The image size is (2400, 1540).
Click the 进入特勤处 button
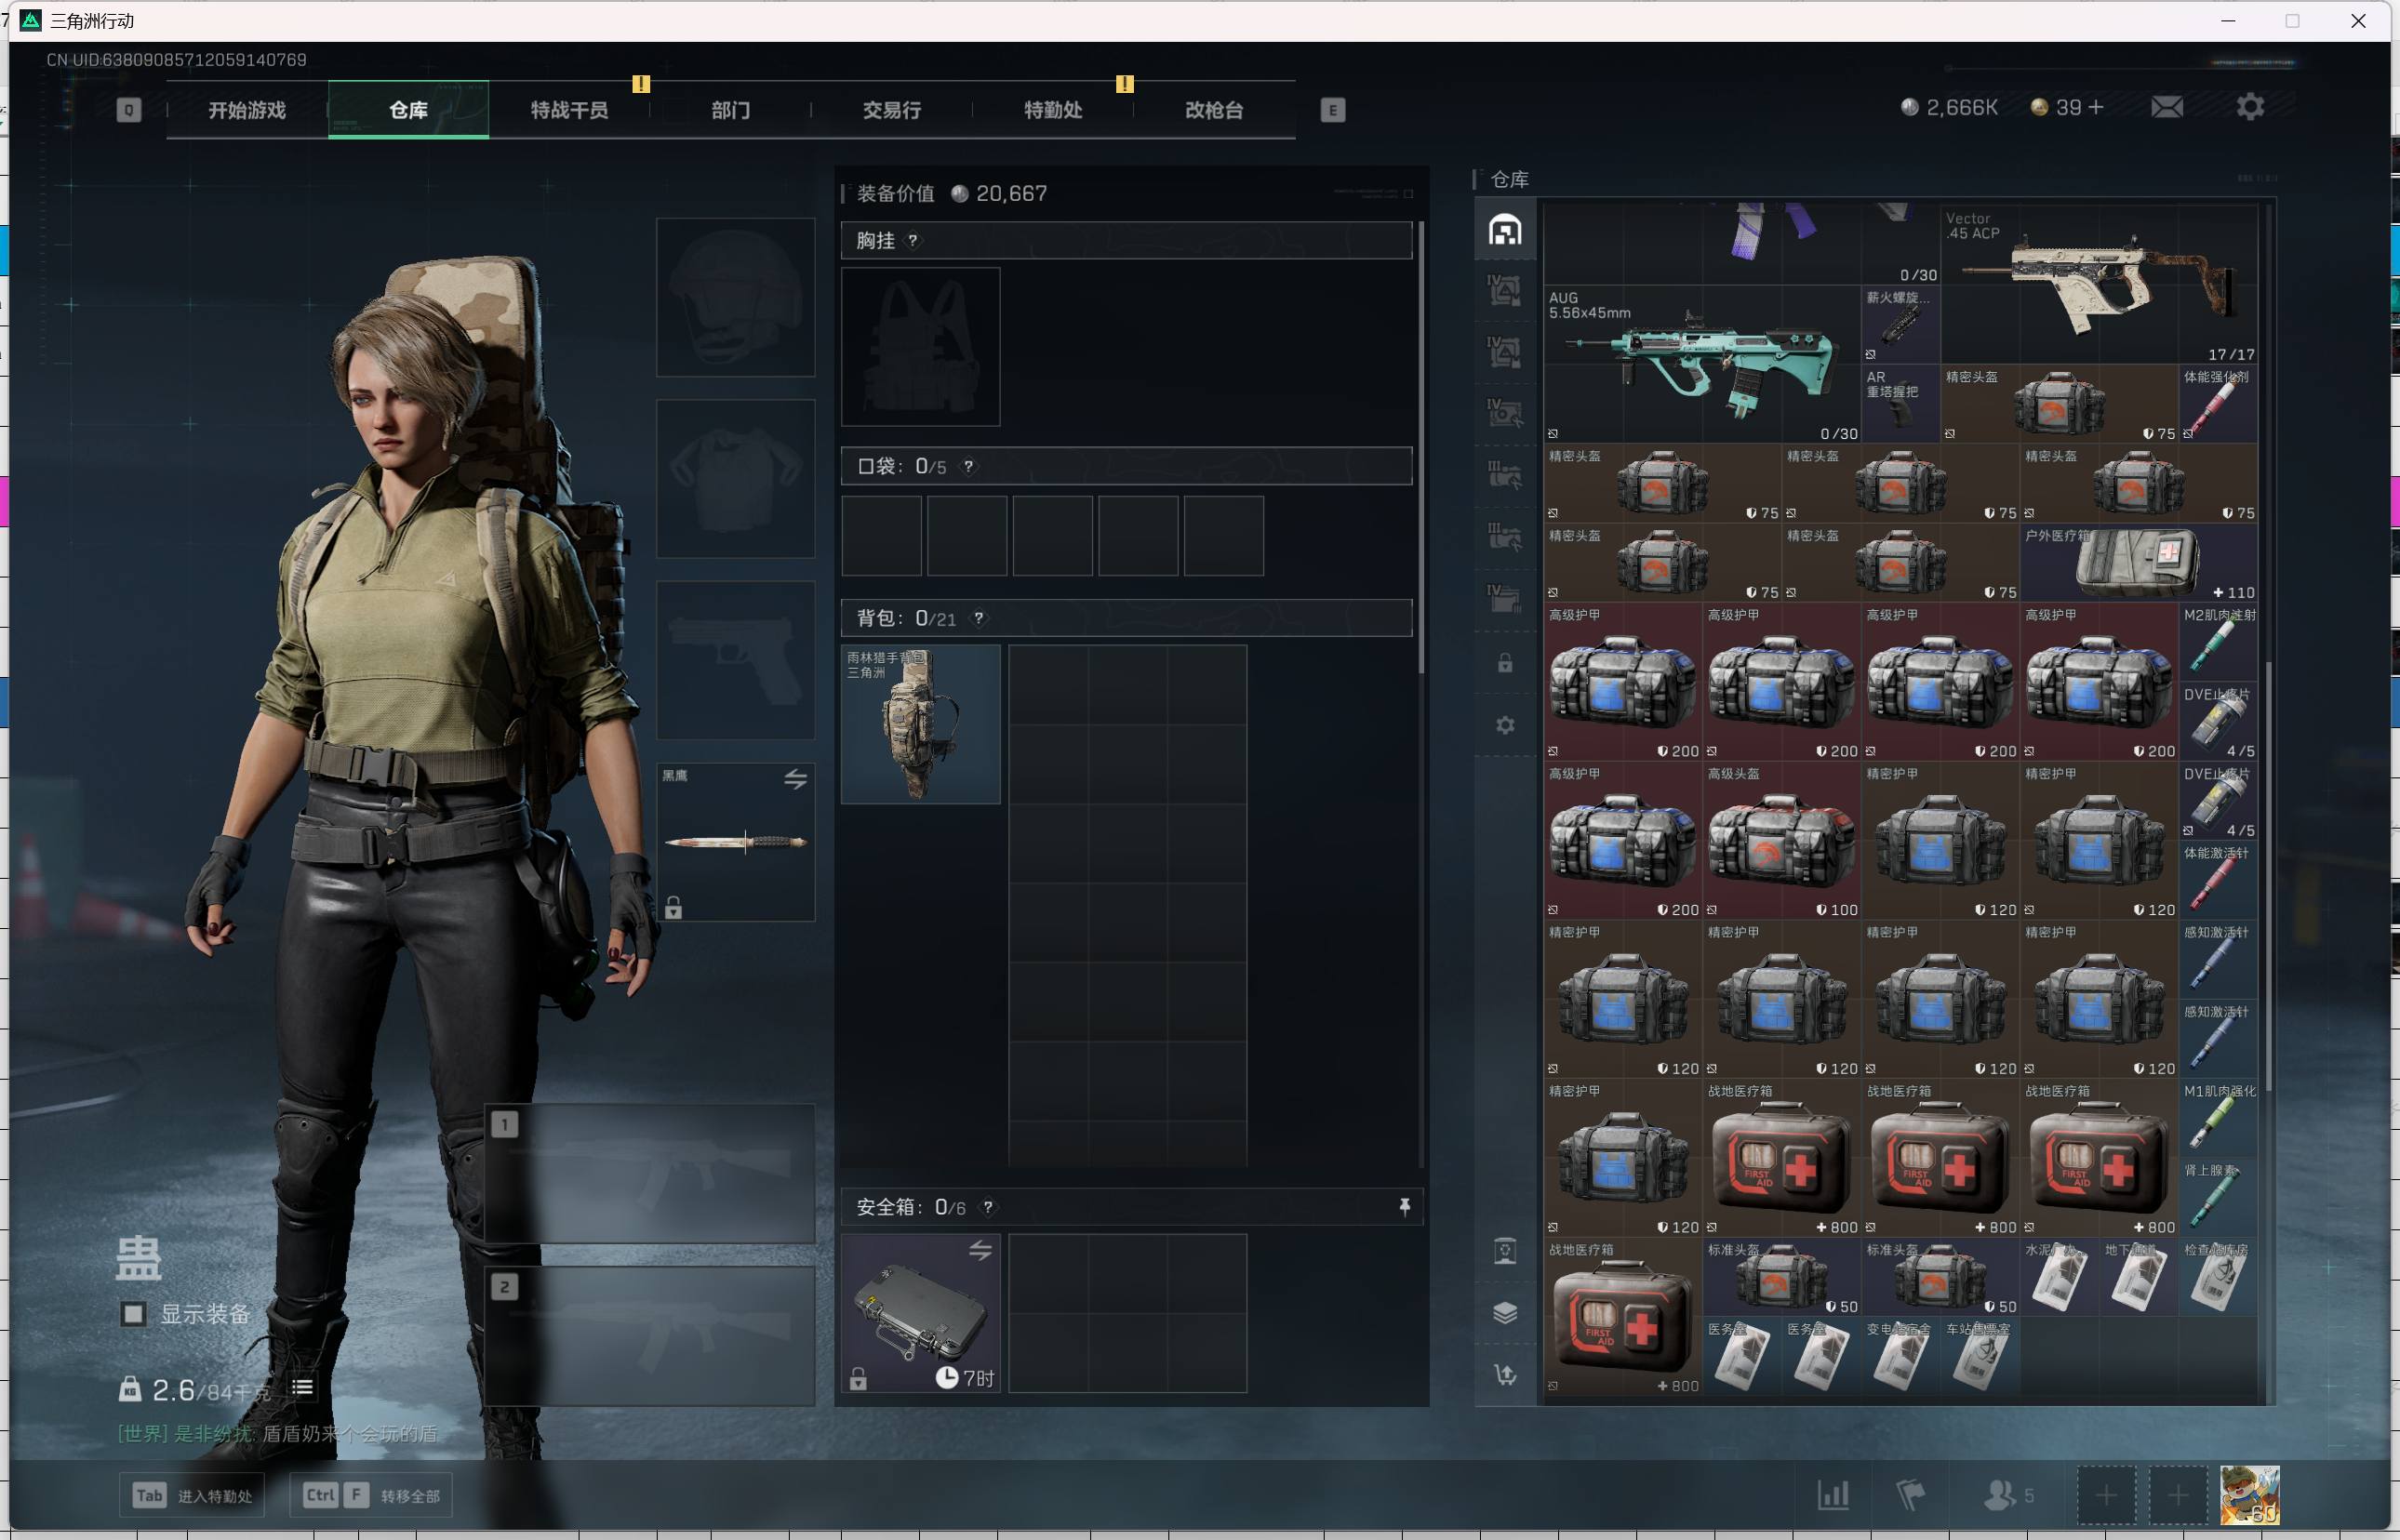point(192,1495)
